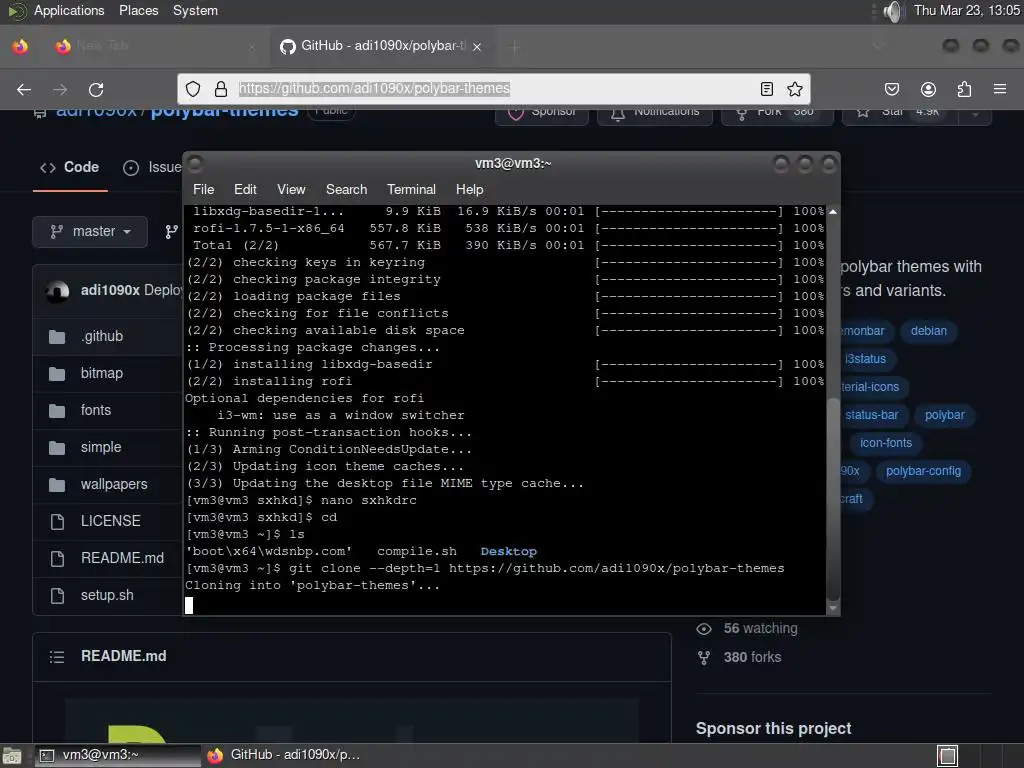Screen dimensions: 1024x768
Task: Toggle reader view in address bar
Action: tap(767, 89)
